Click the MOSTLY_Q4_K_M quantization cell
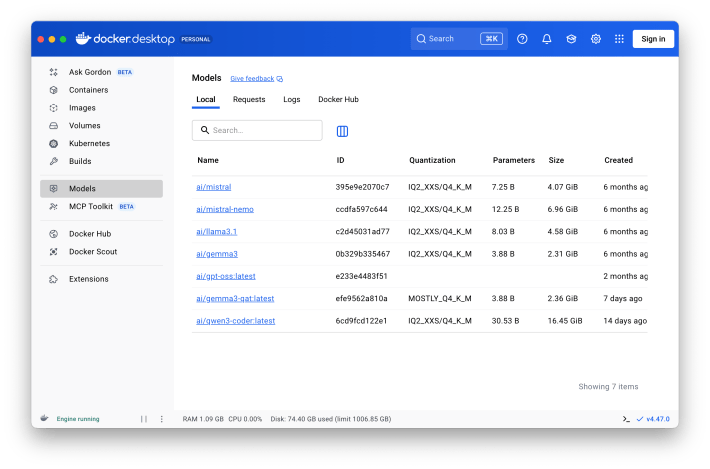 click(440, 298)
